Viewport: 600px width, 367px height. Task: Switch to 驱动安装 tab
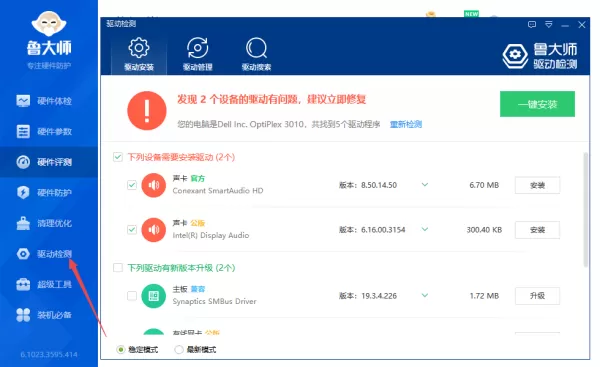139,54
